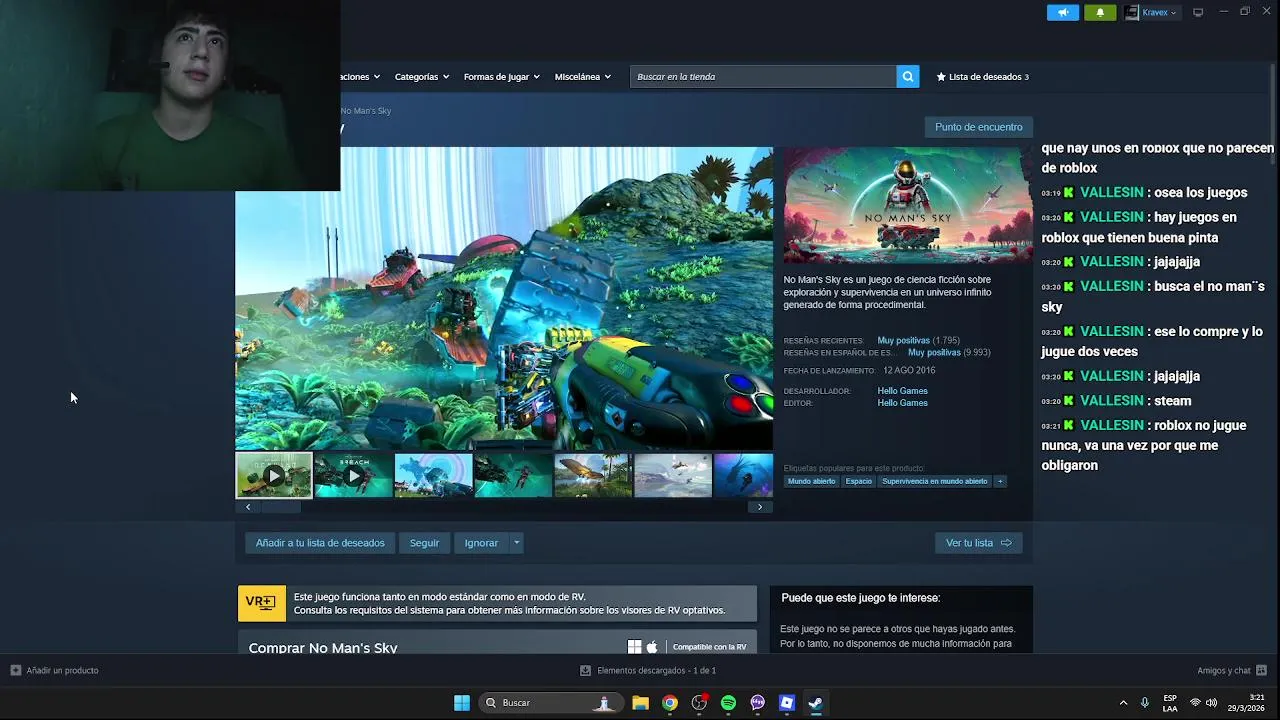Click the Seguir follow button

(x=424, y=543)
